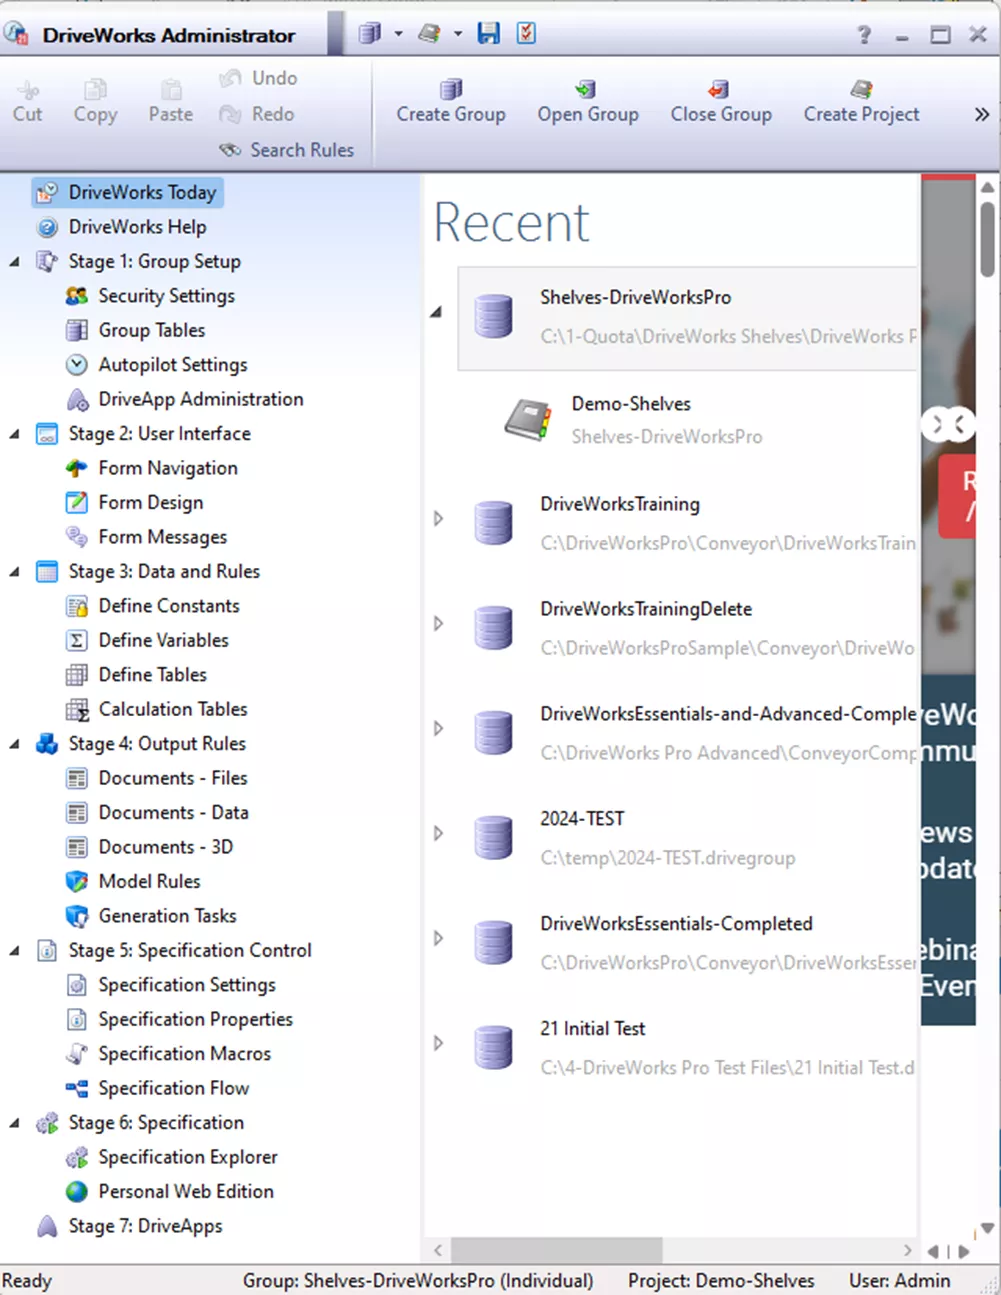Click Generation Tasks icon
The width and height of the screenshot is (1001, 1295).
coord(77,916)
